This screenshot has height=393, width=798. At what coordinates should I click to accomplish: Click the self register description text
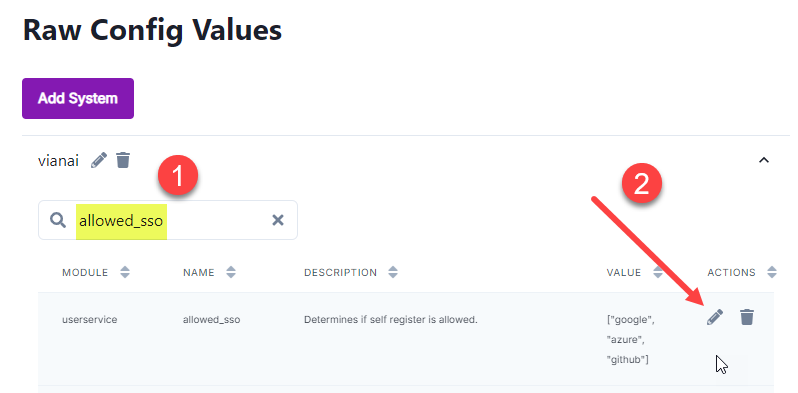[x=390, y=320]
